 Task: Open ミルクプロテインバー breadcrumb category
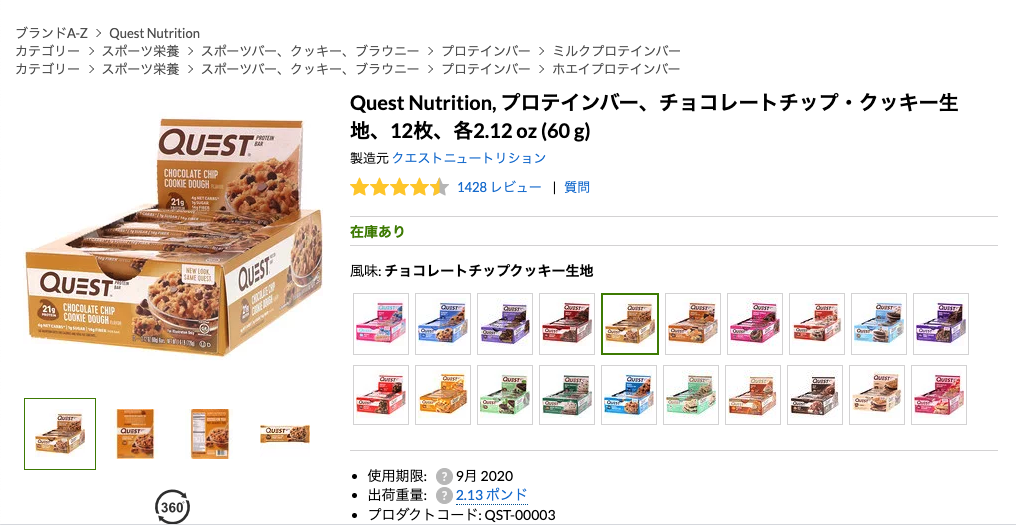[x=616, y=51]
